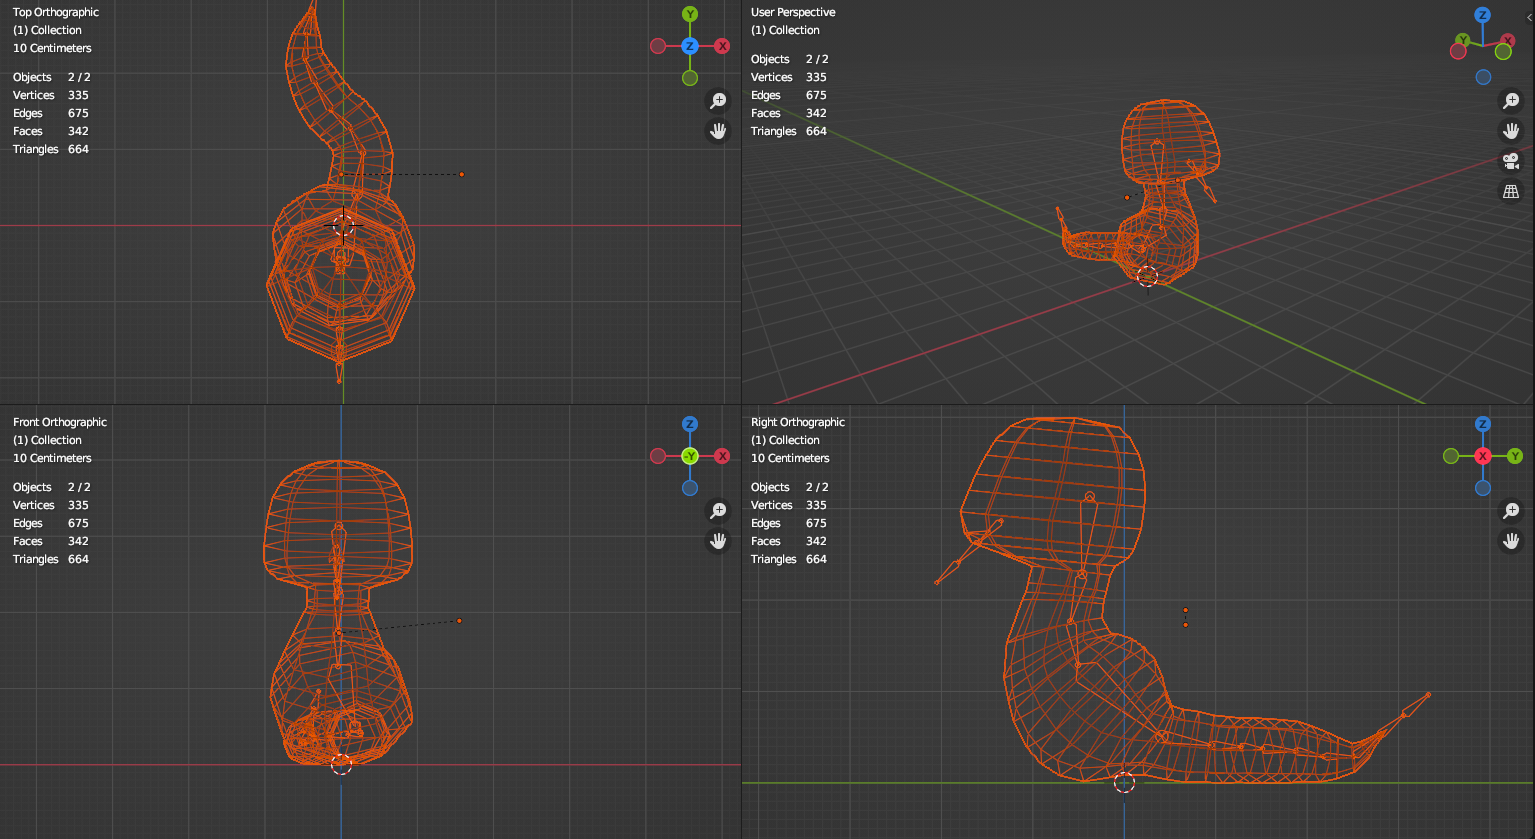Click 'Triangles 664' stat in User Perspective viewport
Viewport: 1535px width, 839px height.
pyautogui.click(x=789, y=131)
